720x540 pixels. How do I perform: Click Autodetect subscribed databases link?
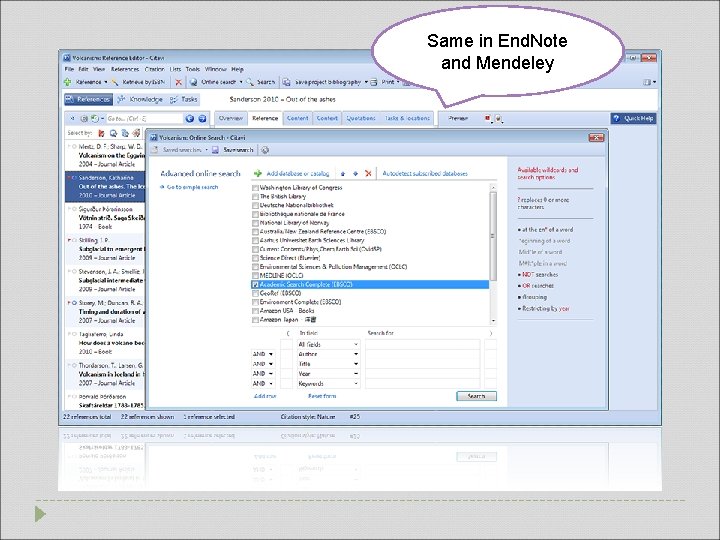[425, 174]
